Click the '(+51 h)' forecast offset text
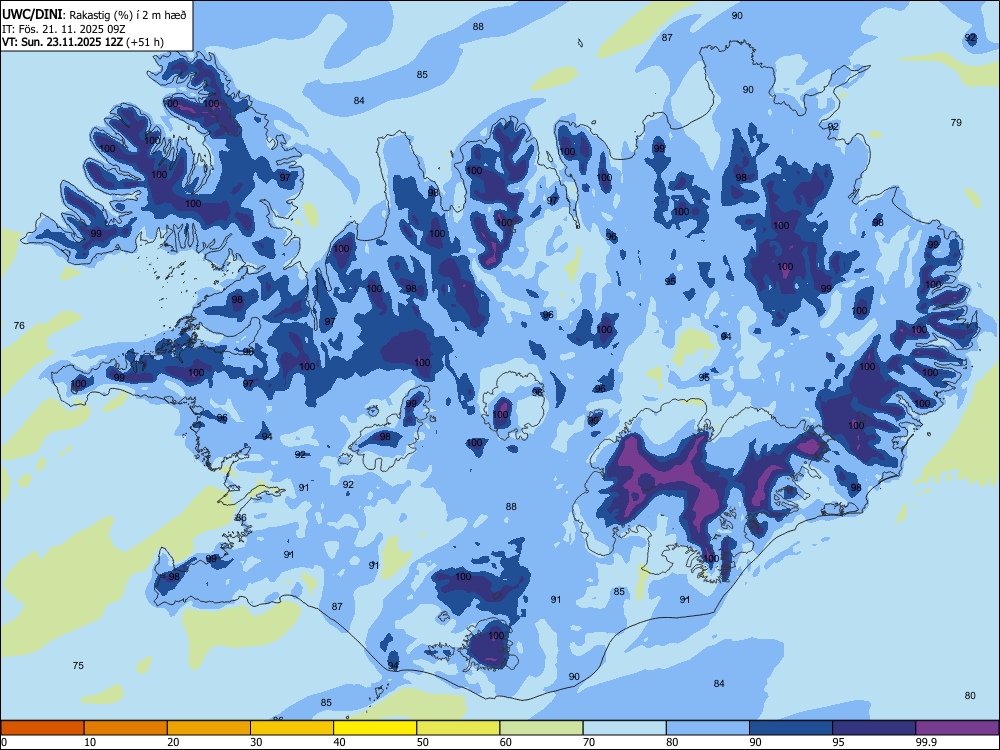 pos(145,43)
